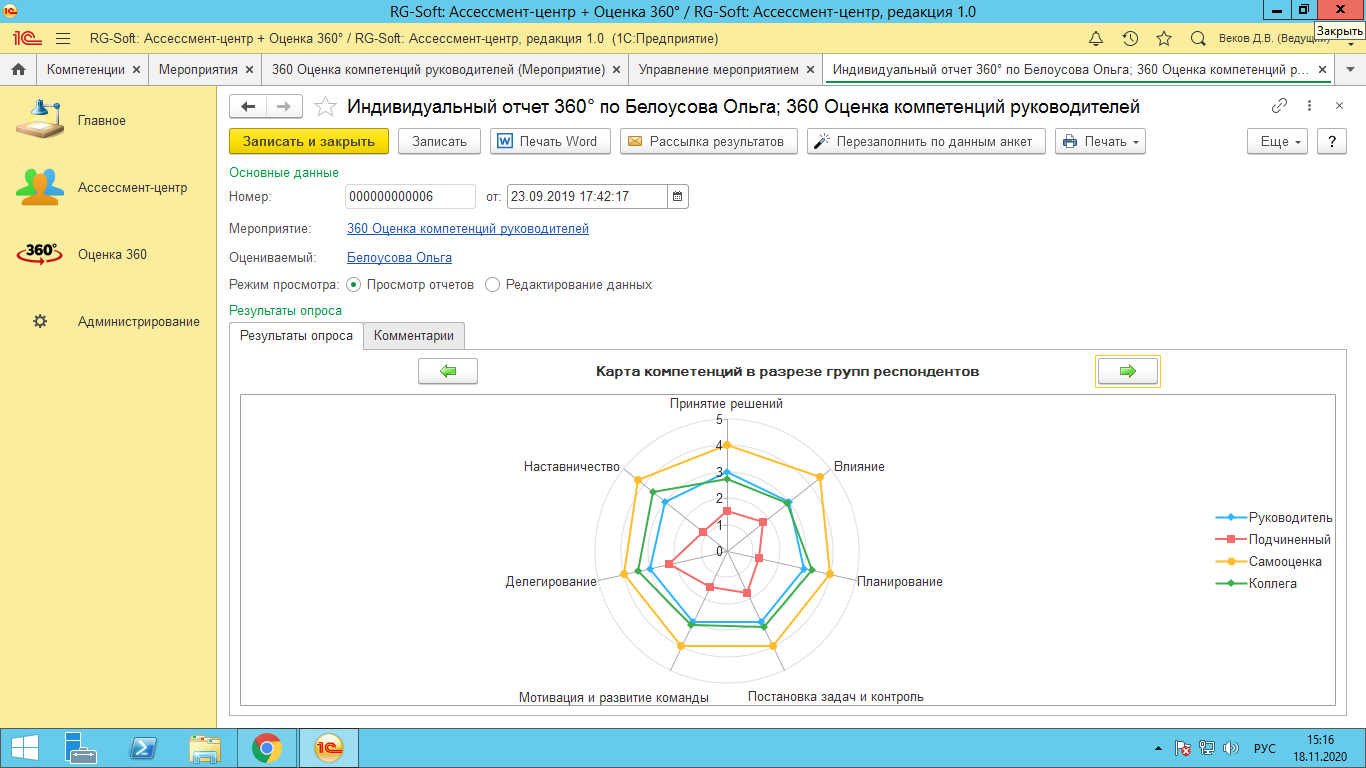Image resolution: width=1366 pixels, height=768 pixels.
Task: Open calendar picker for the date field
Action: tap(678, 197)
